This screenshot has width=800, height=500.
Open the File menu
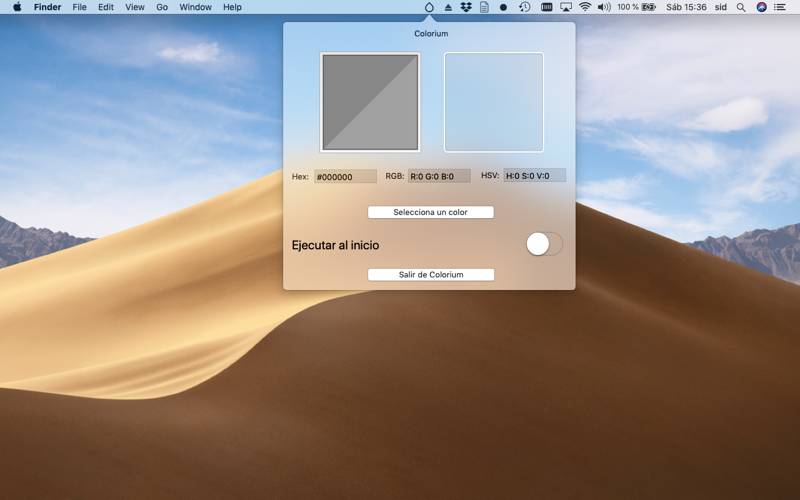pyautogui.click(x=79, y=7)
